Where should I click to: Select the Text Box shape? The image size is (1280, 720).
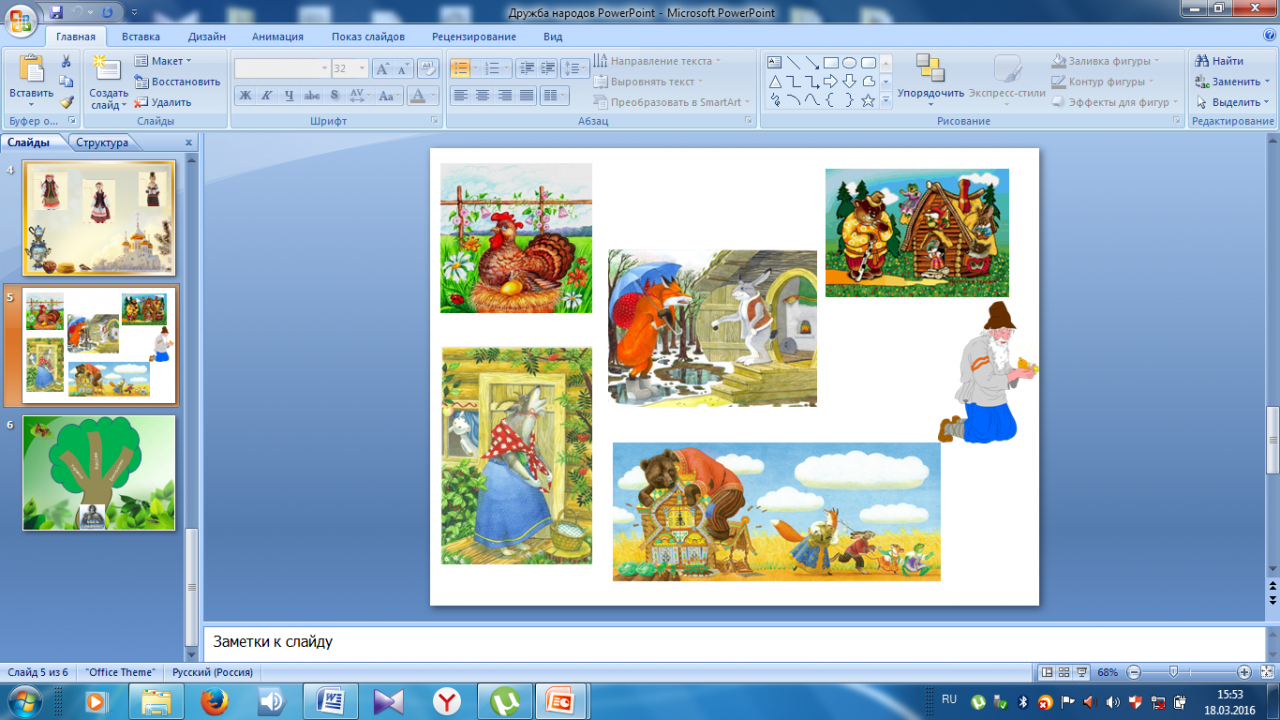coord(775,62)
